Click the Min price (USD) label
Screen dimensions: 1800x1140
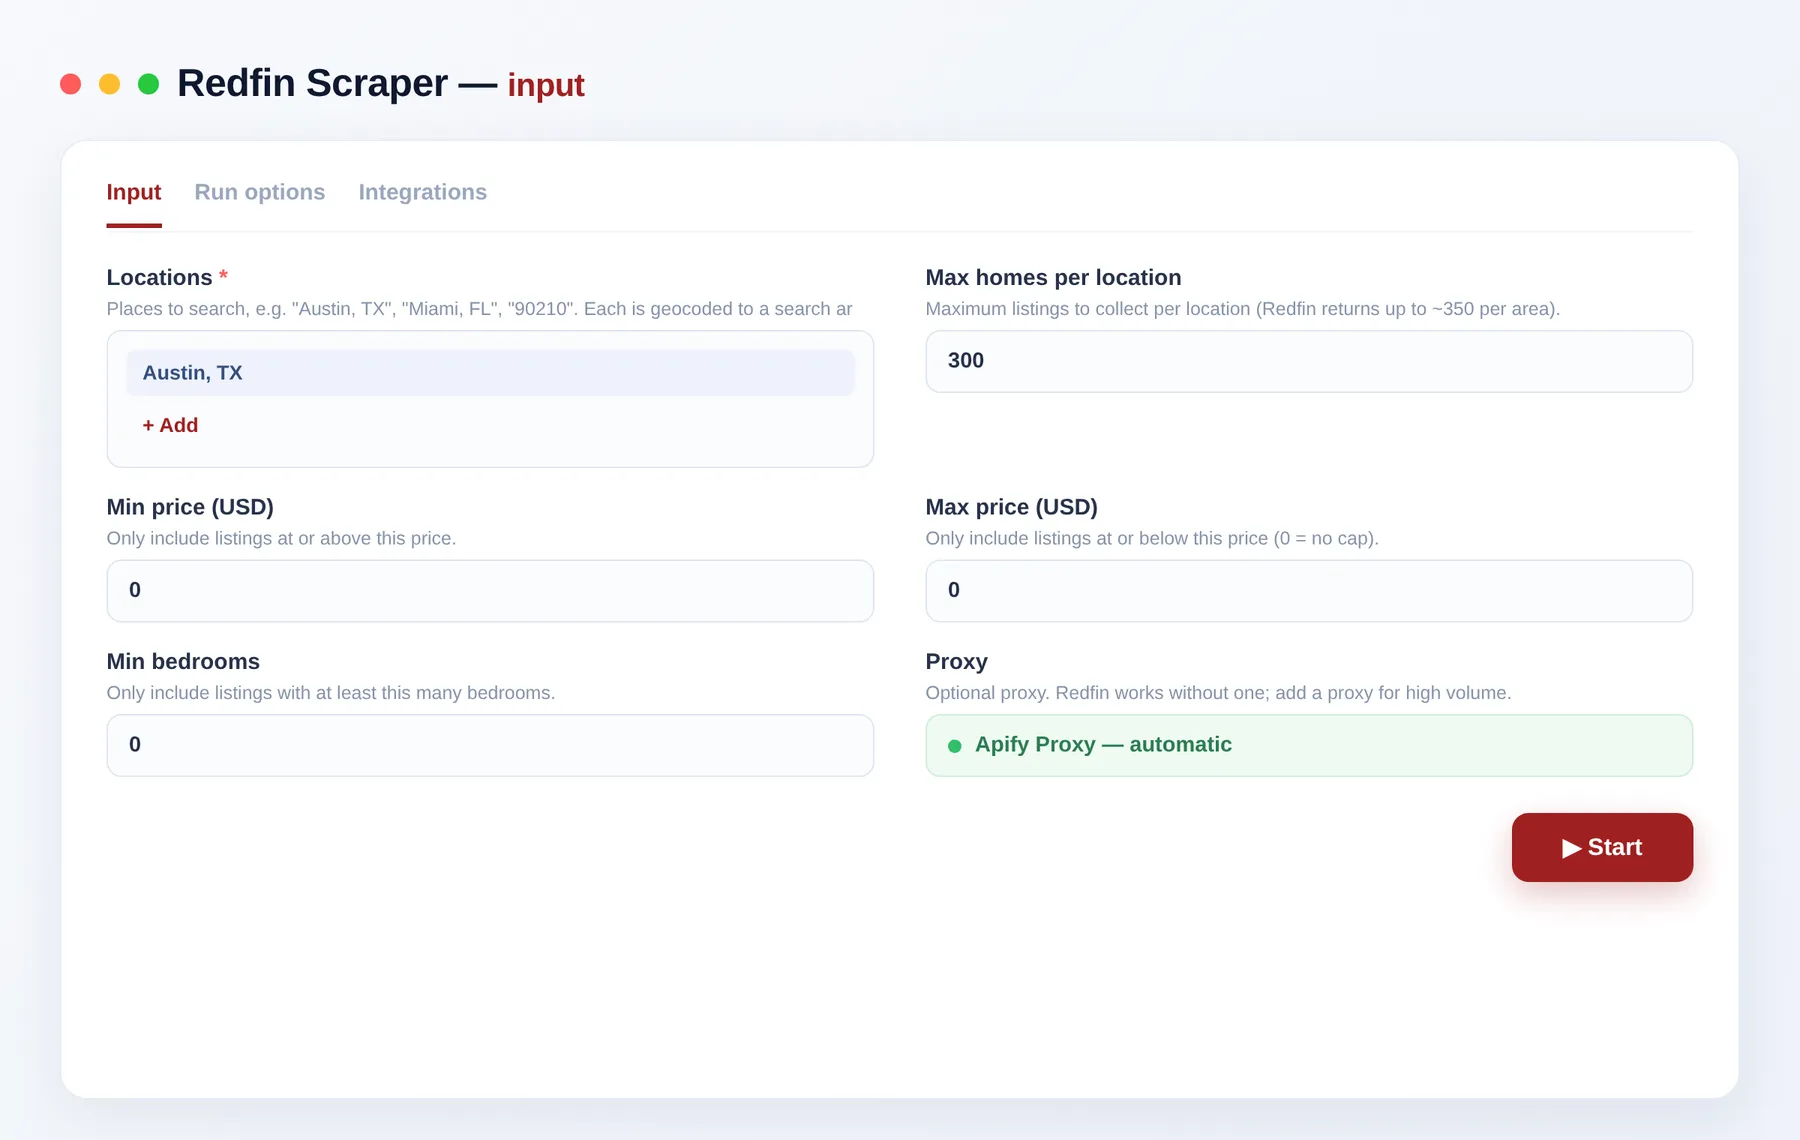pyautogui.click(x=190, y=507)
